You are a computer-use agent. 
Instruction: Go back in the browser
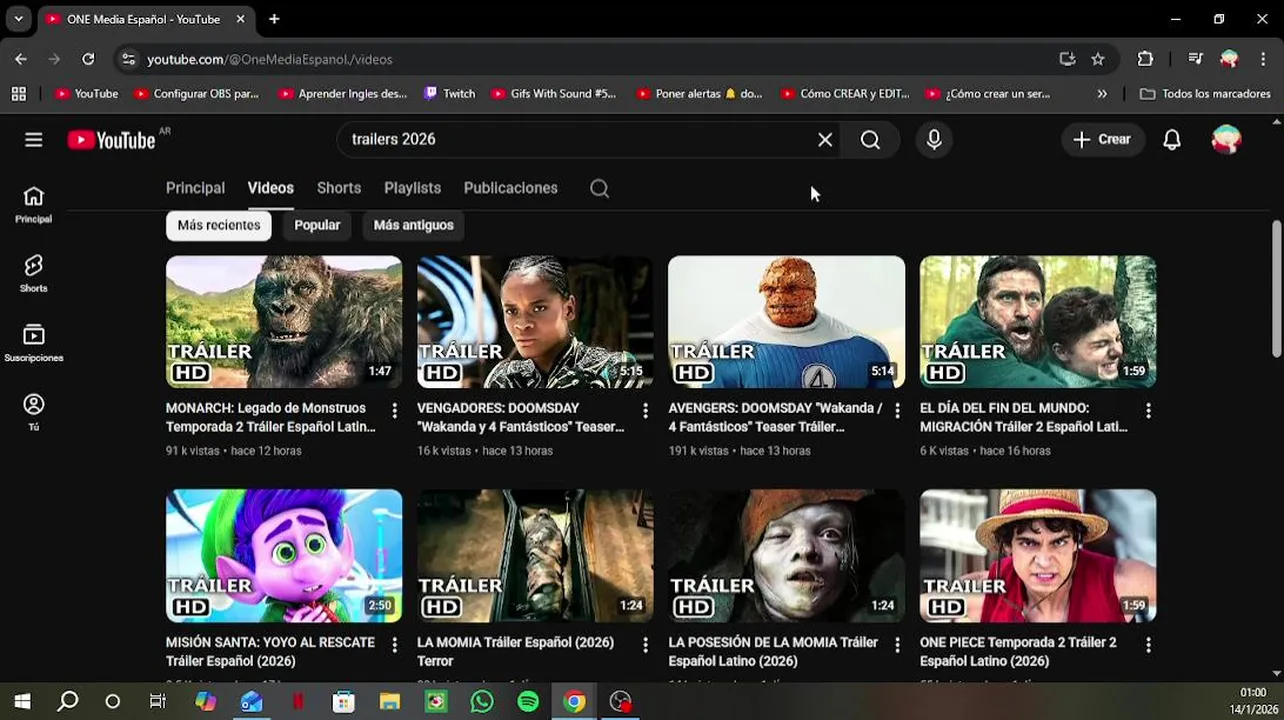click(x=21, y=59)
